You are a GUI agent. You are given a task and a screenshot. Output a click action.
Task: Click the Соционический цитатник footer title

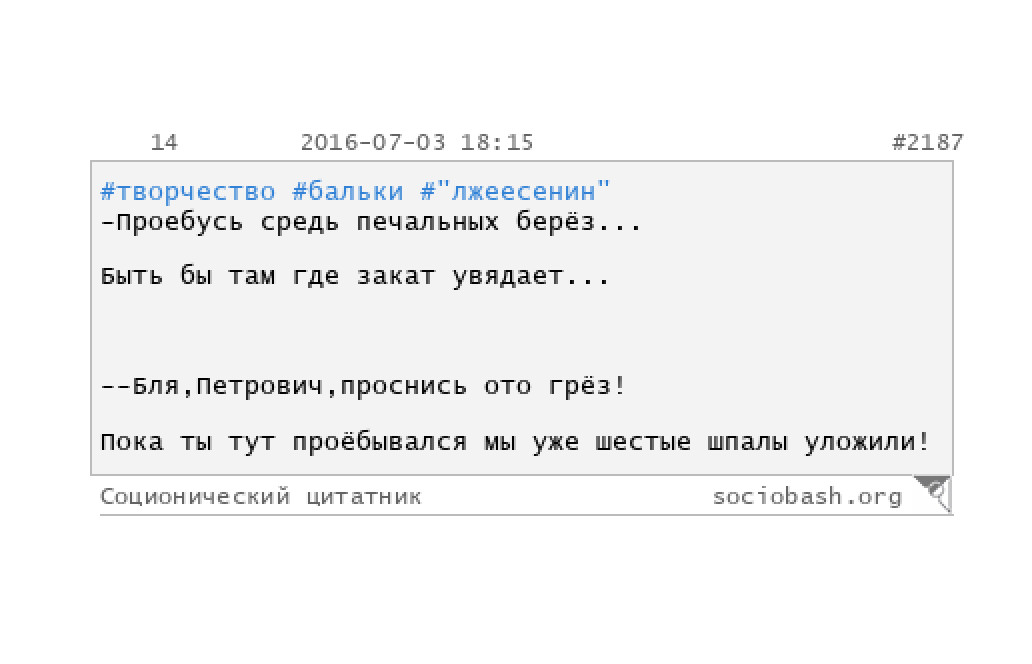click(261, 496)
